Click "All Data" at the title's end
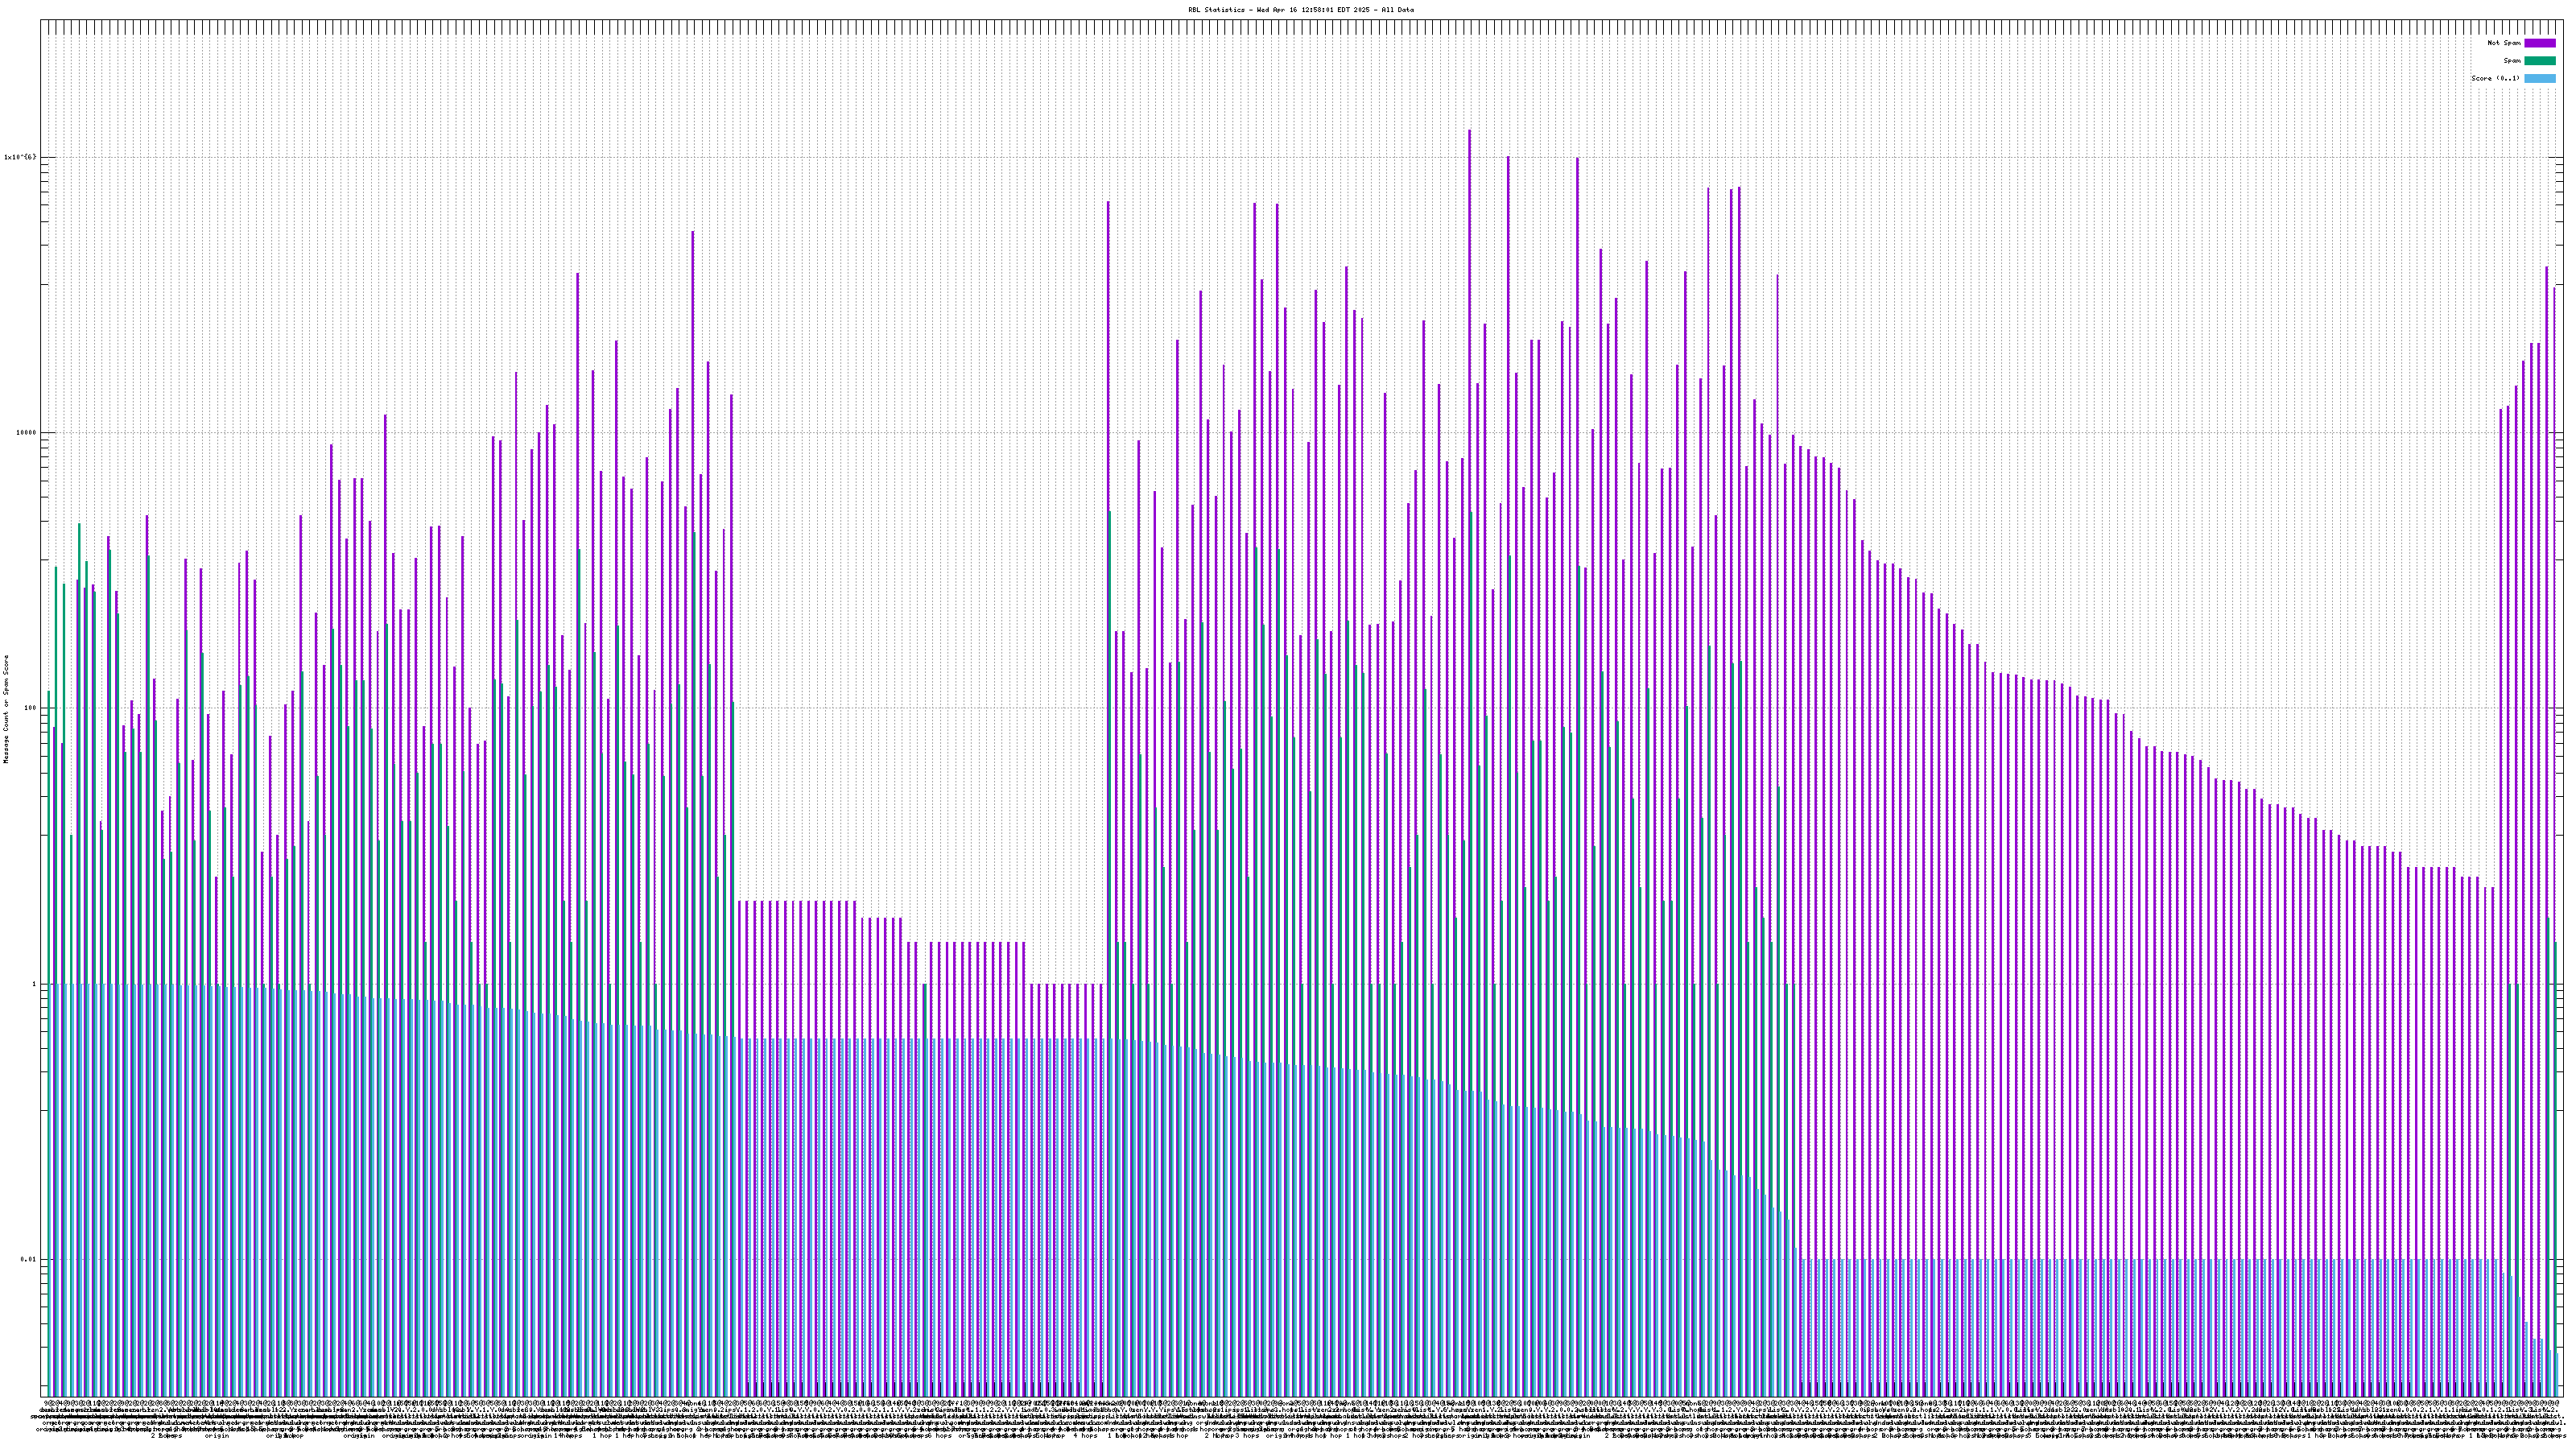 (1399, 10)
